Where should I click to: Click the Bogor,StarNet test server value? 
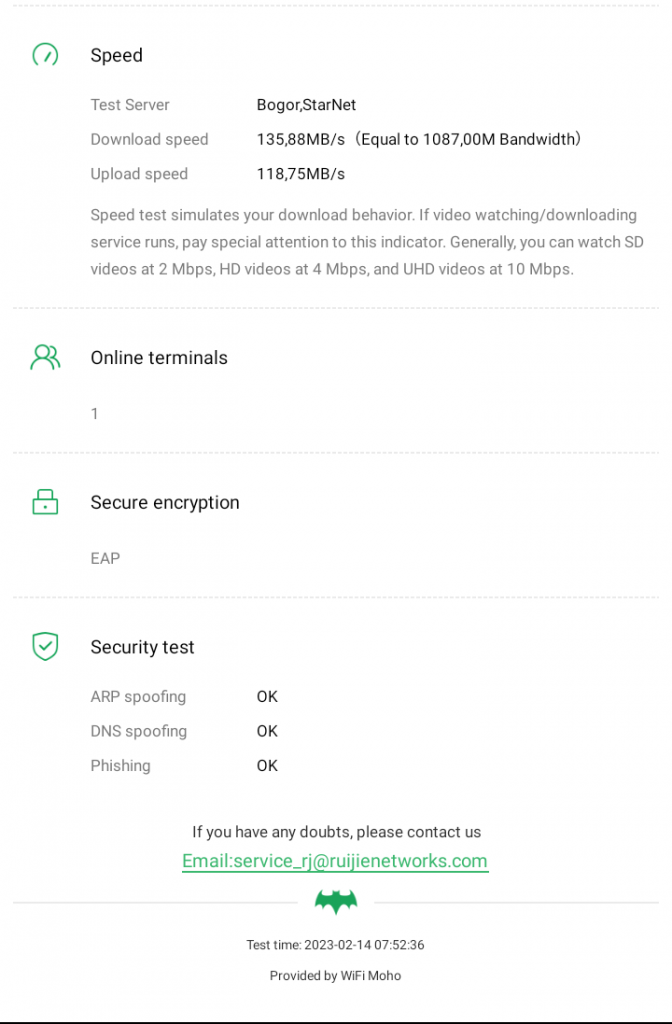306,105
